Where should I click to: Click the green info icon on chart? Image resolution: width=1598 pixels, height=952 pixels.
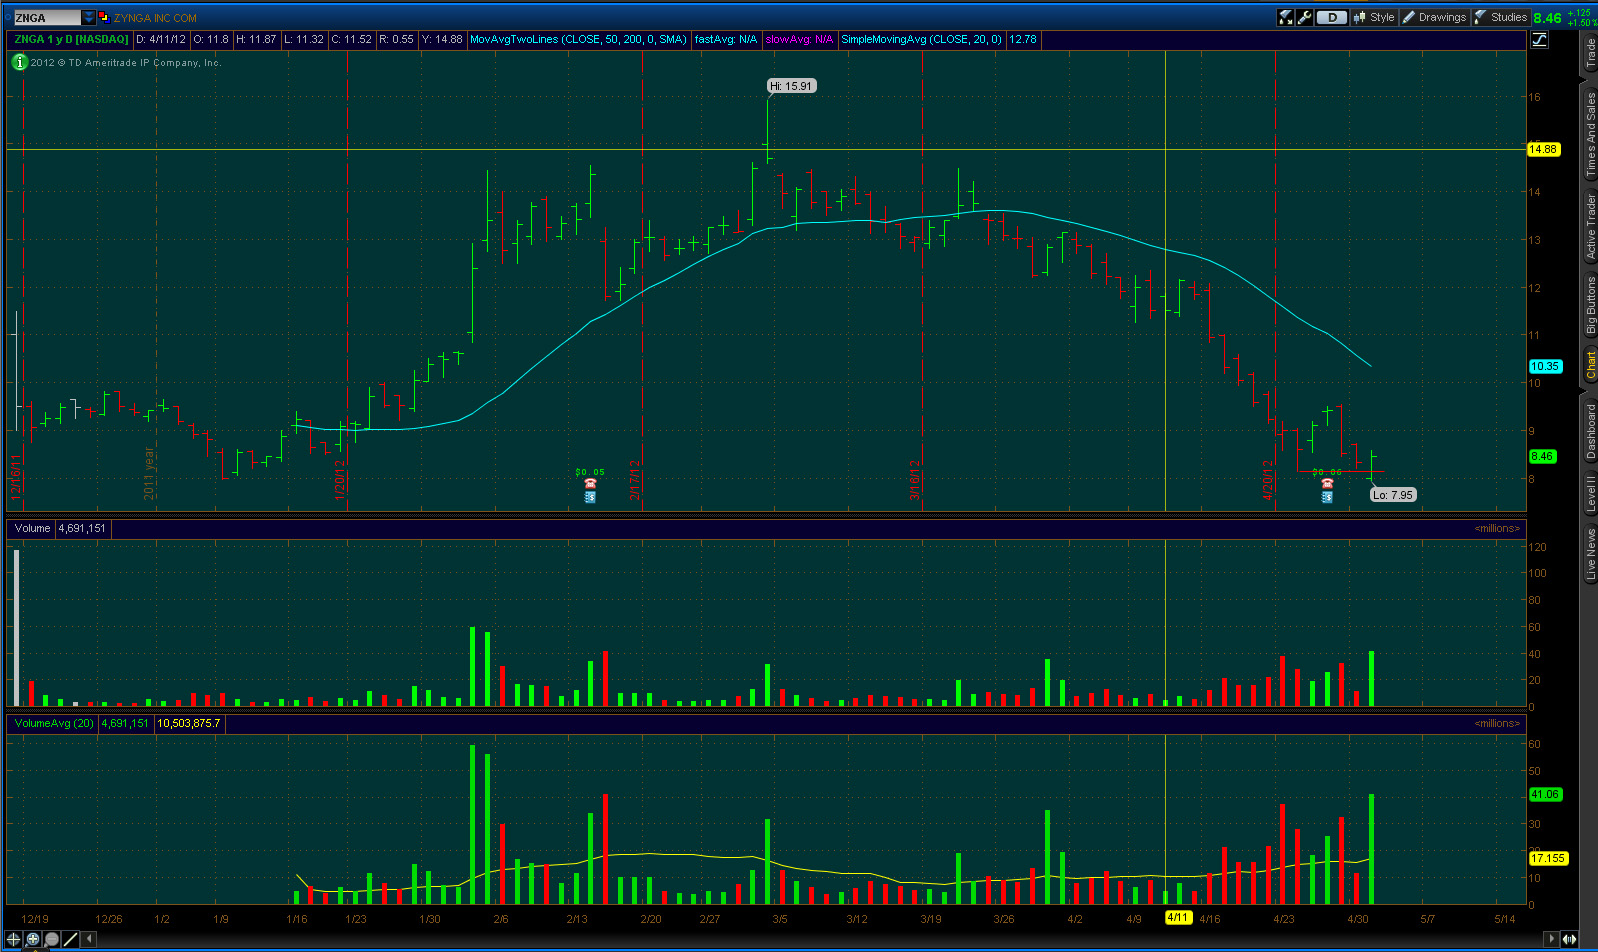[19, 62]
